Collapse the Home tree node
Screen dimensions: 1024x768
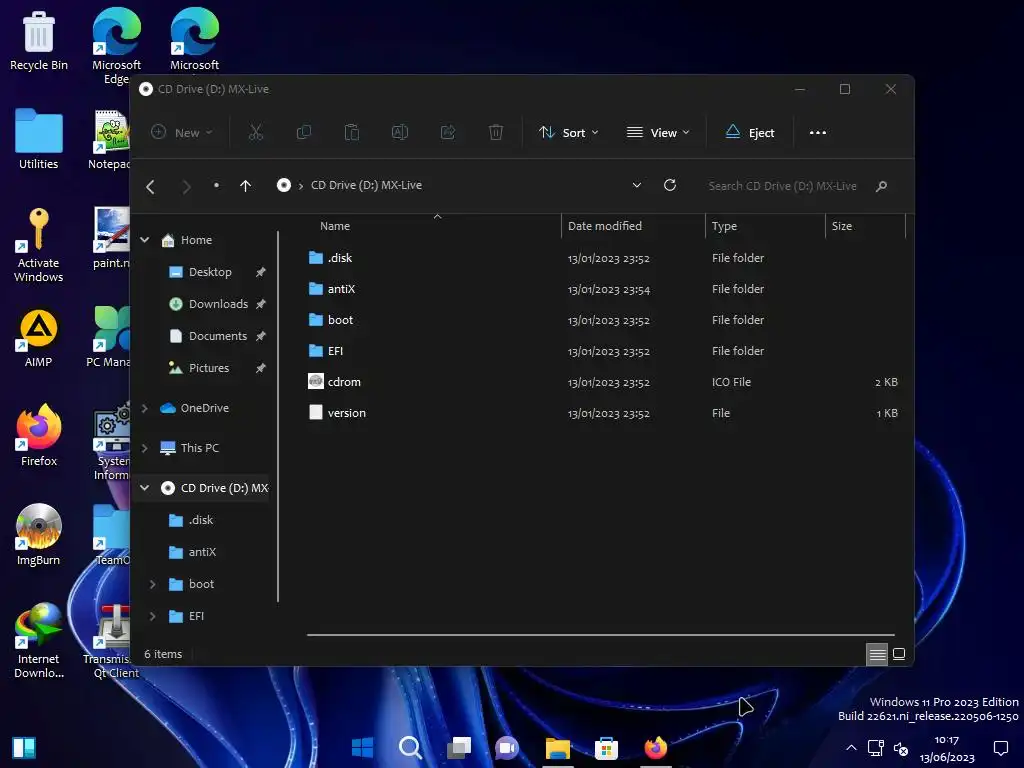click(145, 240)
